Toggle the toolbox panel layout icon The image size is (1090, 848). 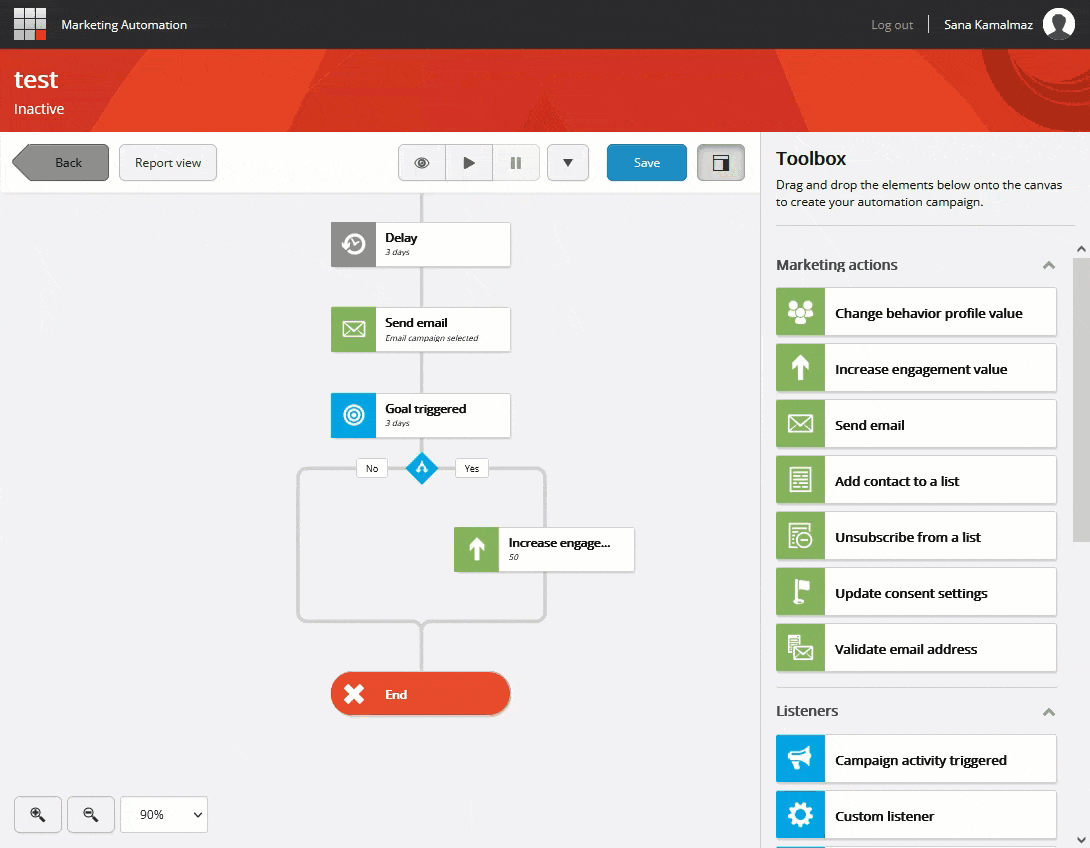pos(721,163)
